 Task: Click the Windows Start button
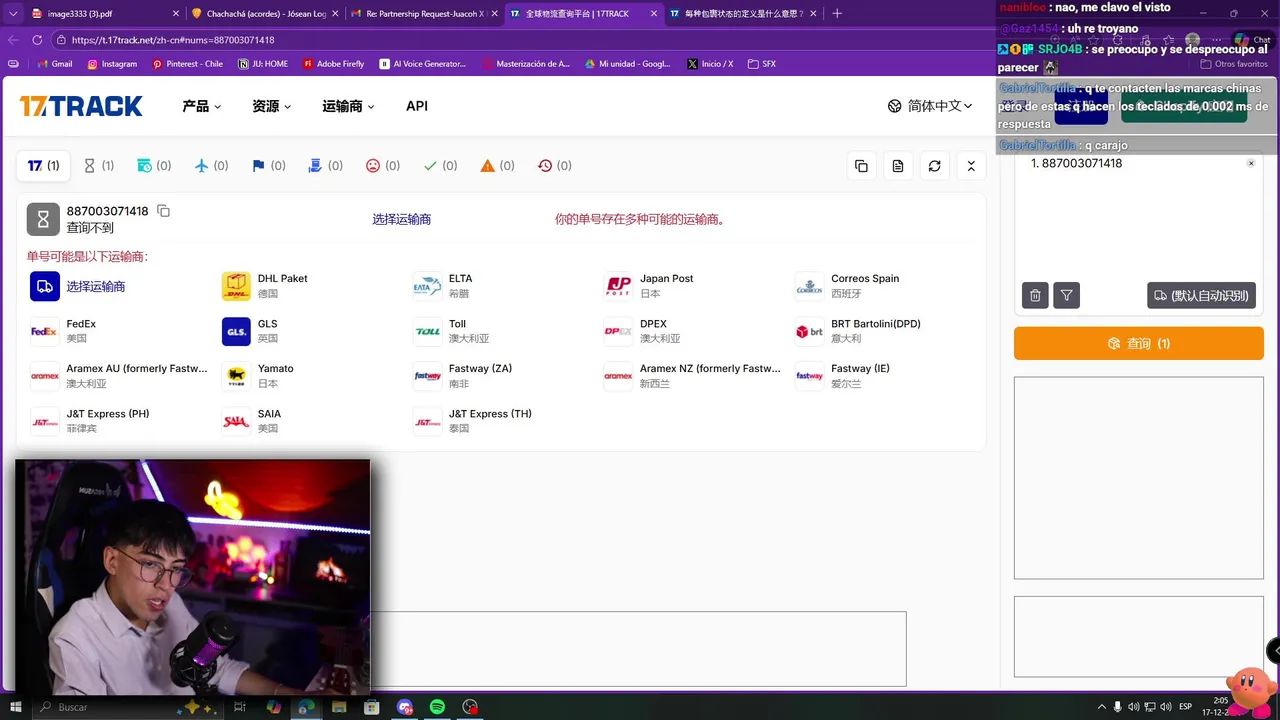(16, 707)
